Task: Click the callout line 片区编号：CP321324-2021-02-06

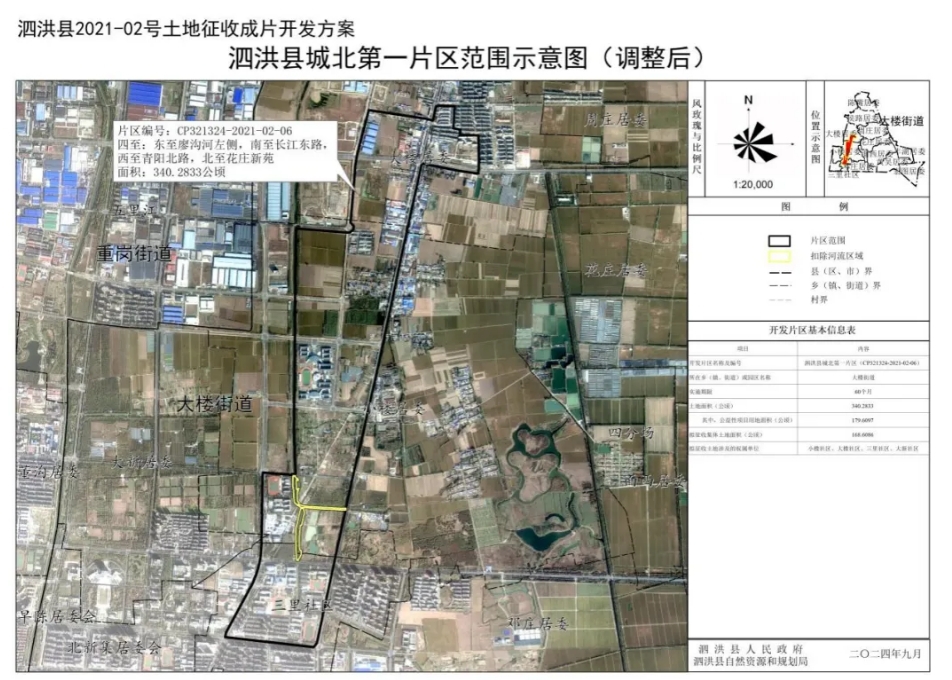Action: pyautogui.click(x=206, y=131)
